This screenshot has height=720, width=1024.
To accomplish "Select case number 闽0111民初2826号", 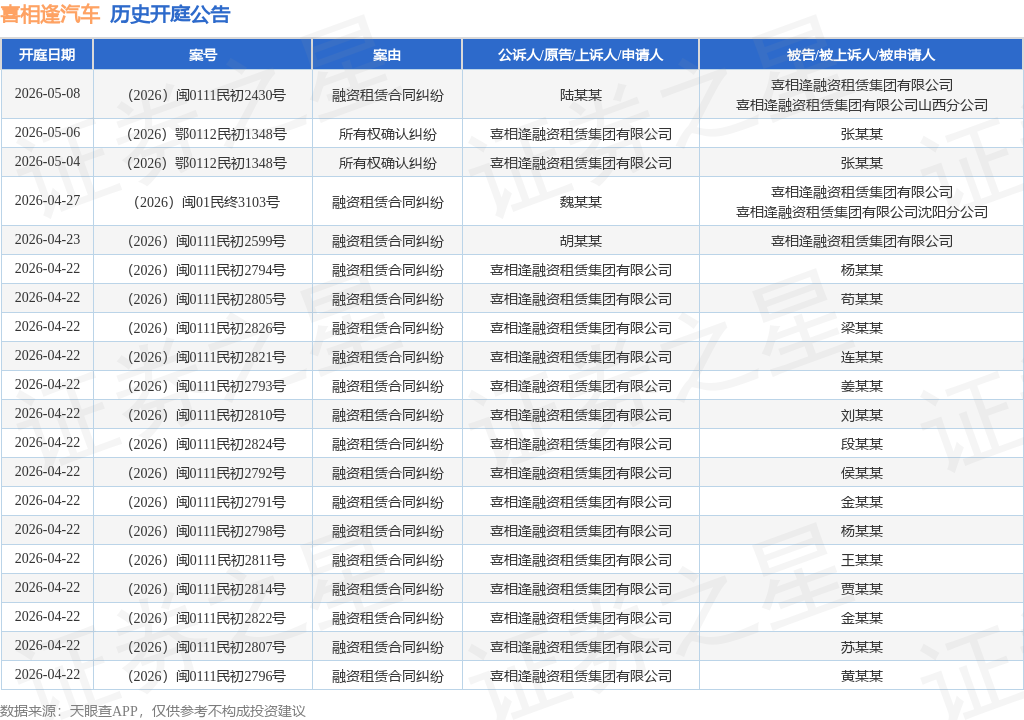I will [231, 329].
